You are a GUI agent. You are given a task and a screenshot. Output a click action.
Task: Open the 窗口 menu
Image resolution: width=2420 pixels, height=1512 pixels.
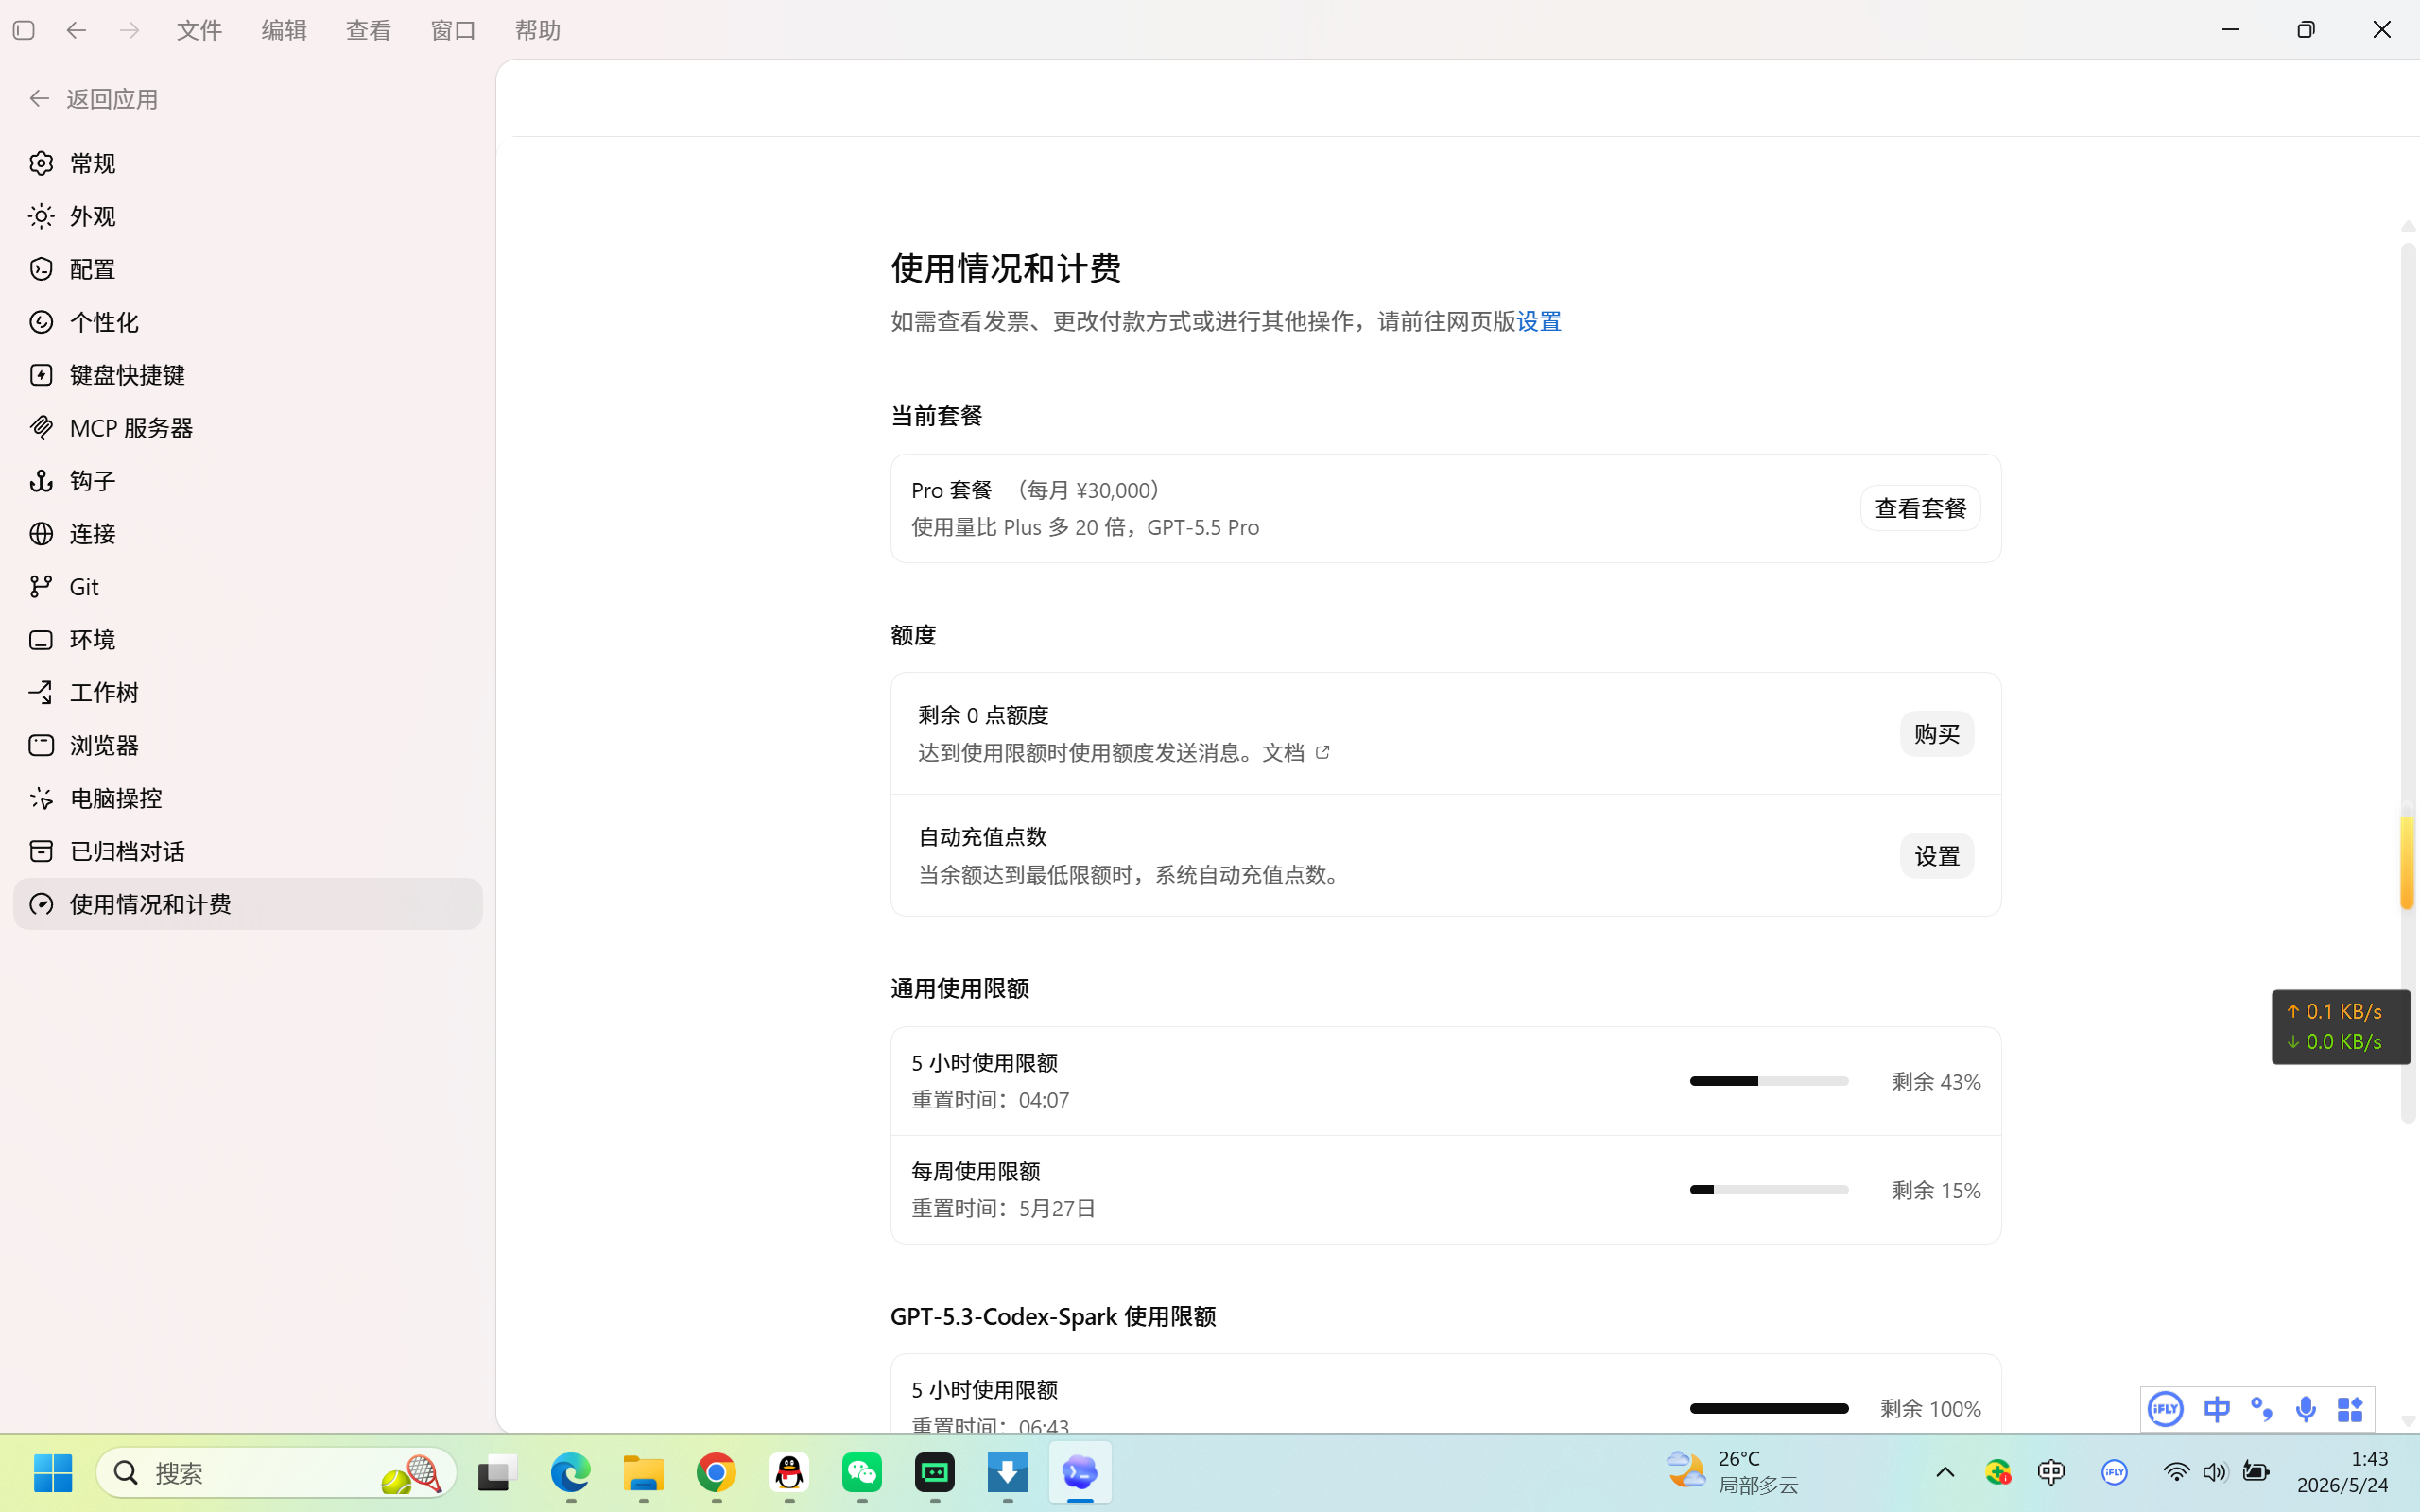point(453,30)
